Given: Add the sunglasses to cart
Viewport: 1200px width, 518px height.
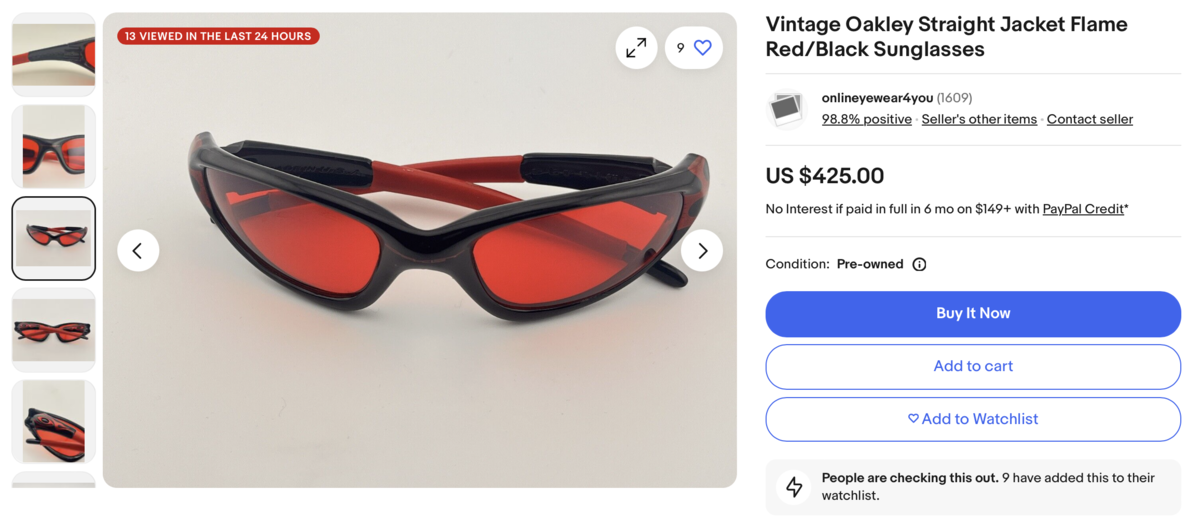Looking at the screenshot, I should click(973, 367).
